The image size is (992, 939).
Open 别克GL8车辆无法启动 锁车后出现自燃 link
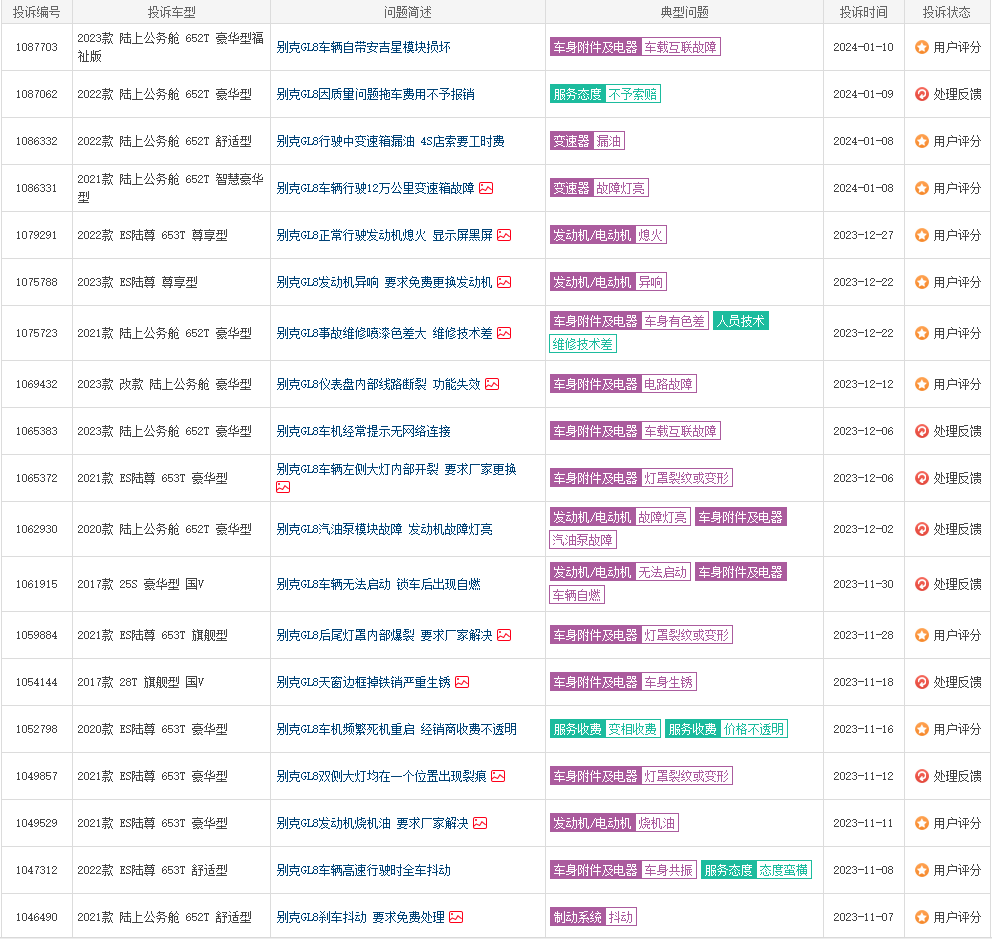[x=378, y=584]
